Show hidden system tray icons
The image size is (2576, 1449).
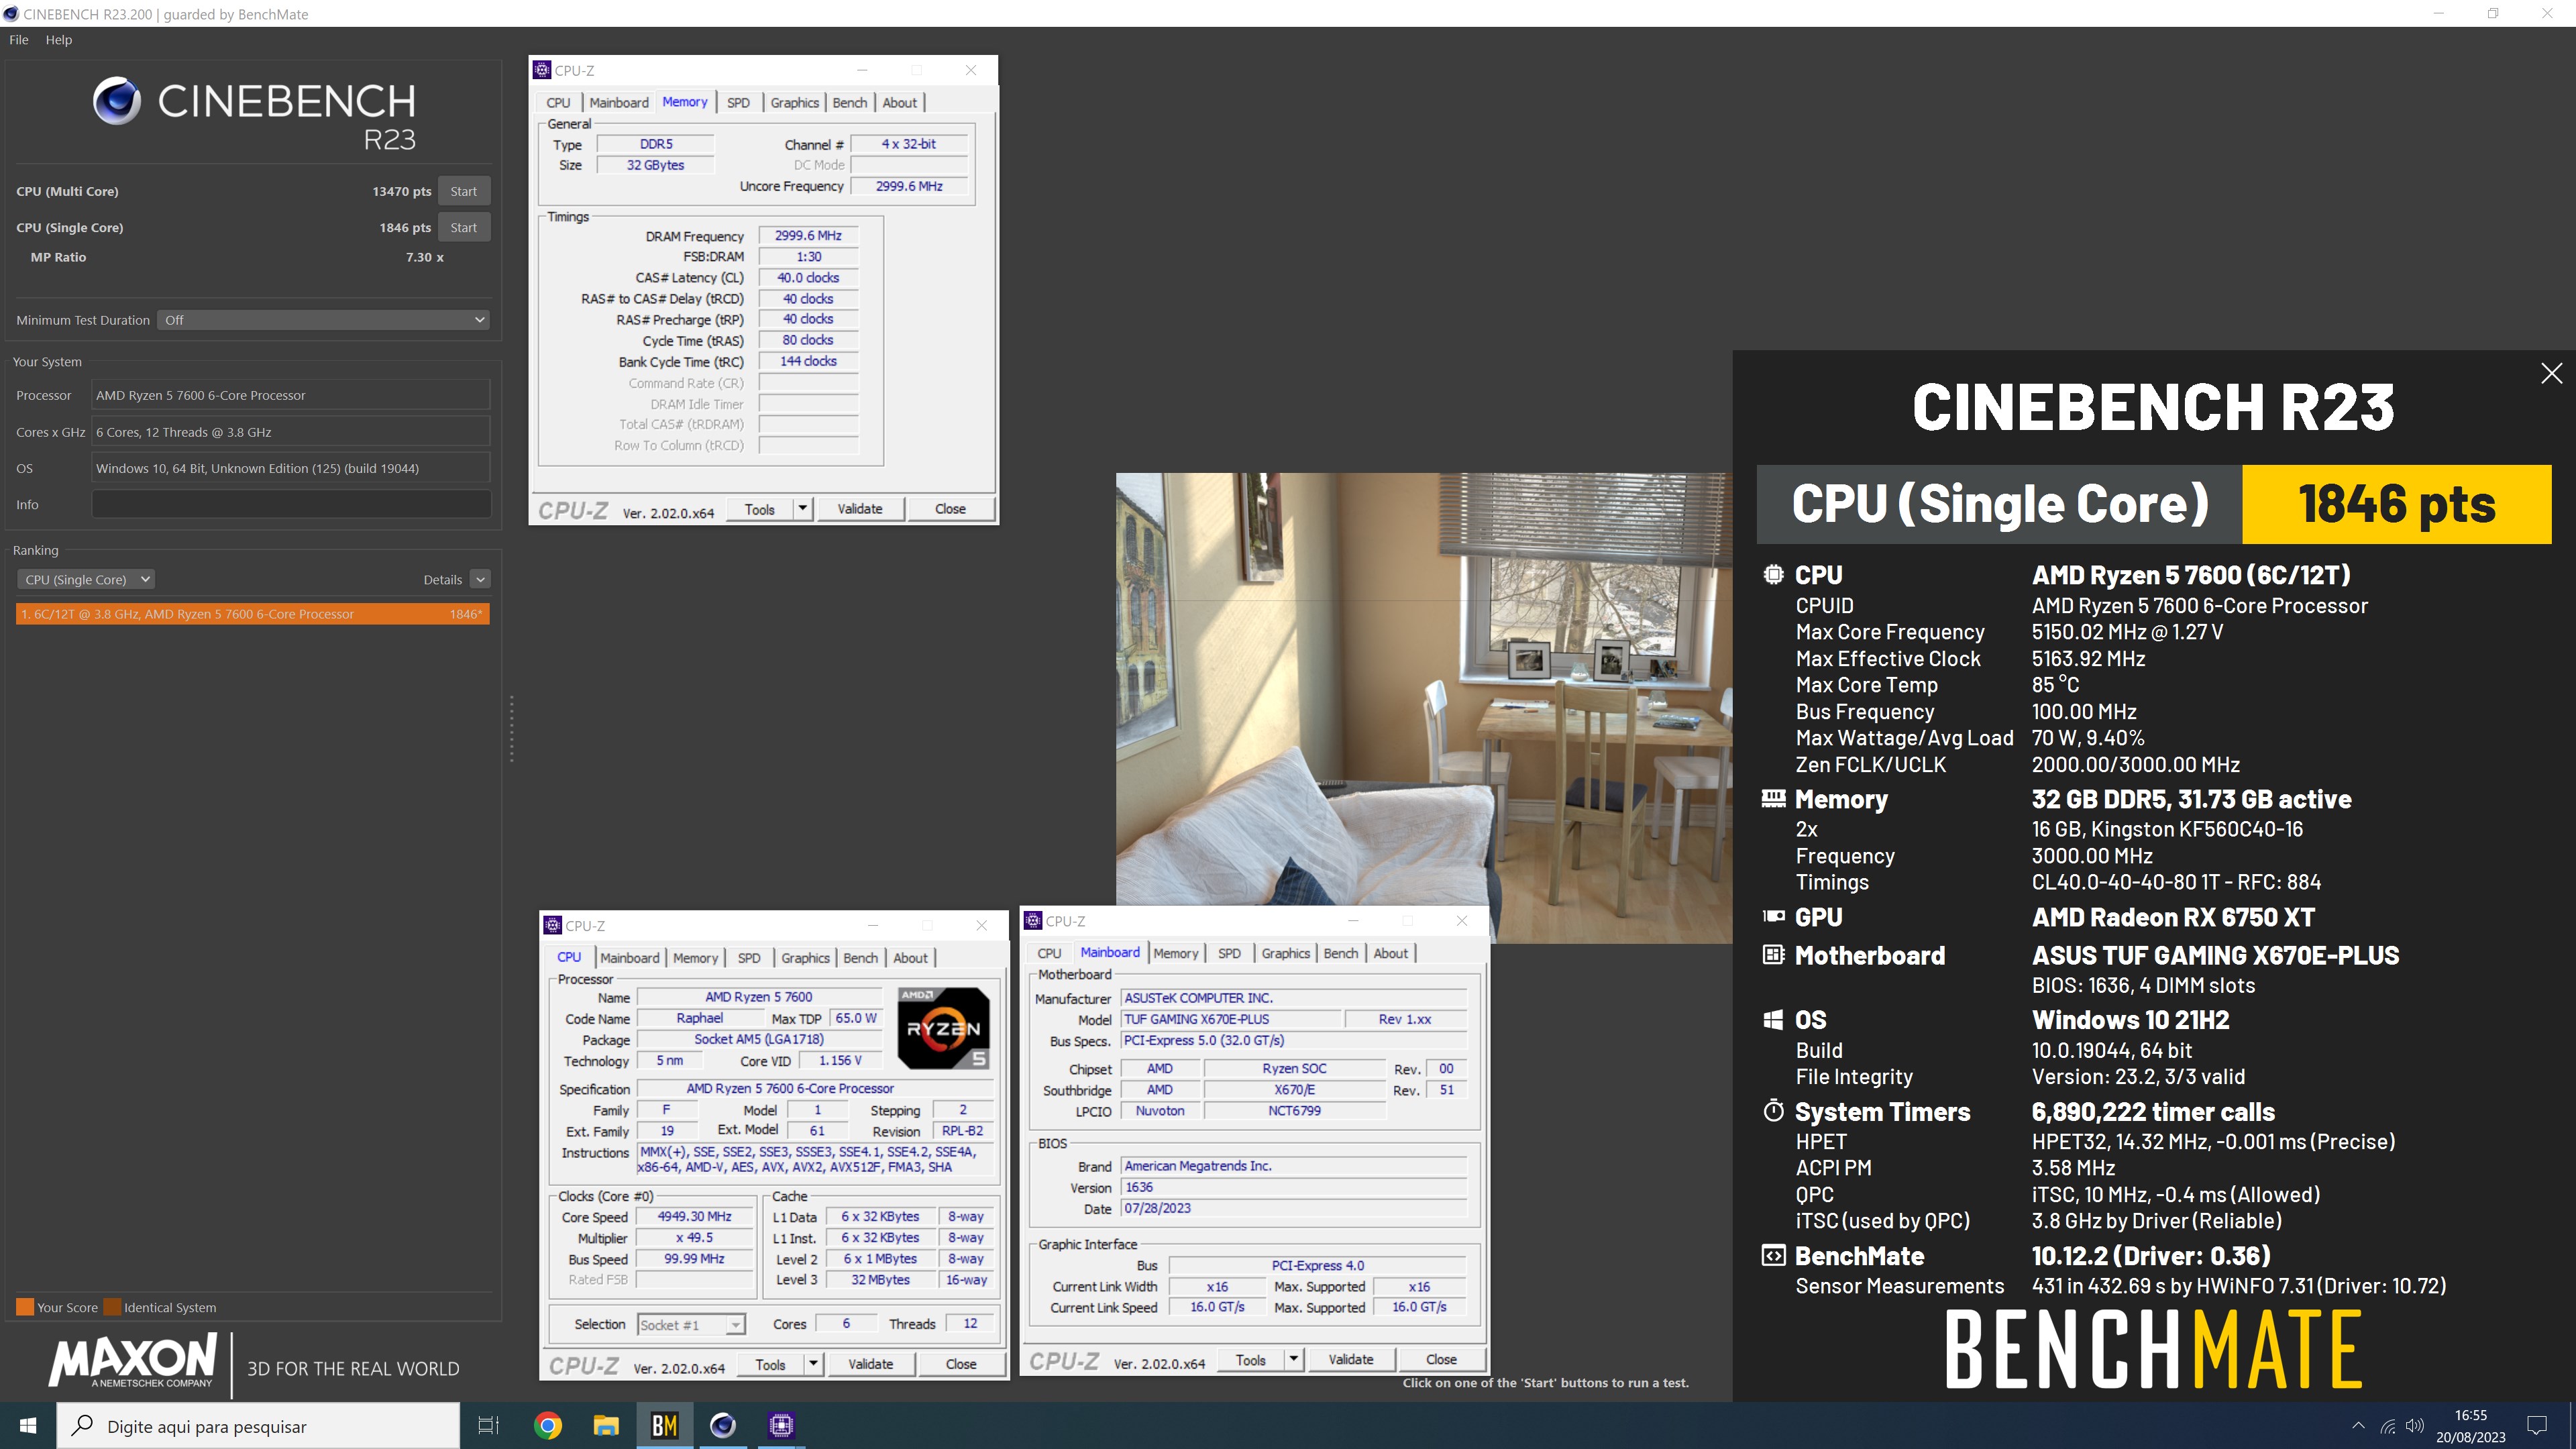2359,1426
